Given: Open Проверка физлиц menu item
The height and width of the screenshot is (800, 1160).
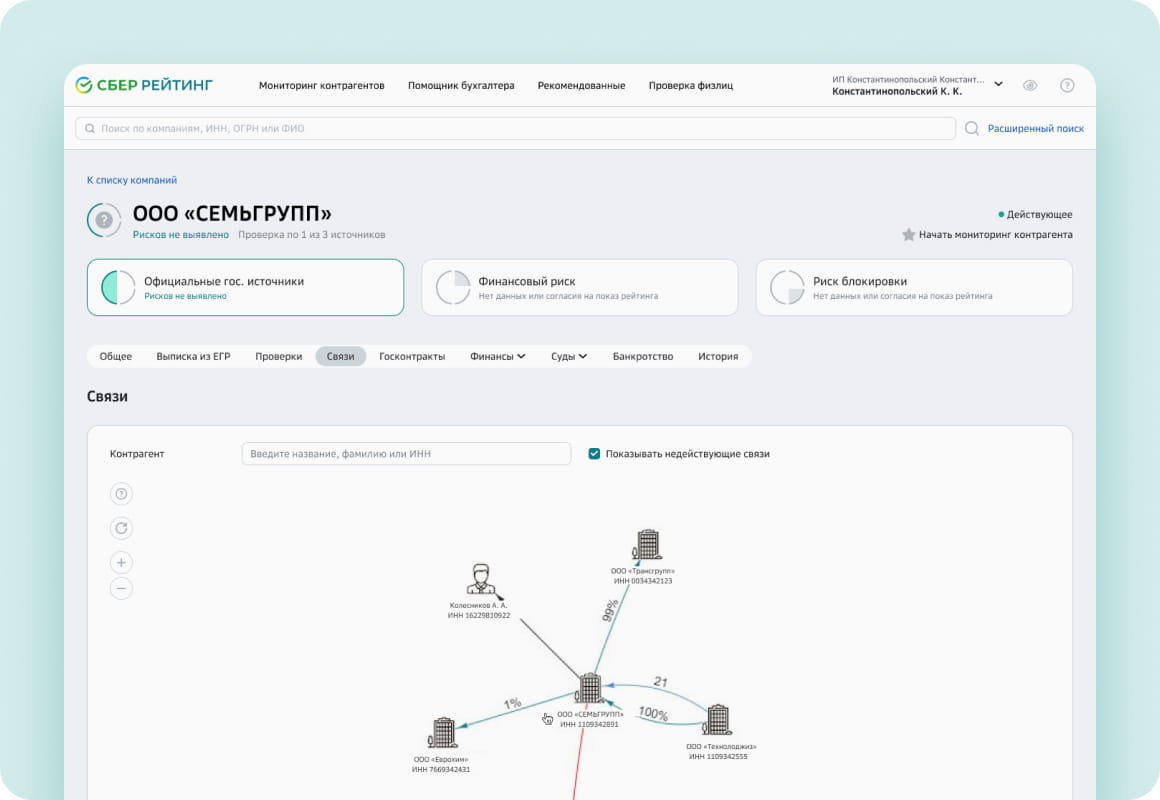Looking at the screenshot, I should point(691,86).
